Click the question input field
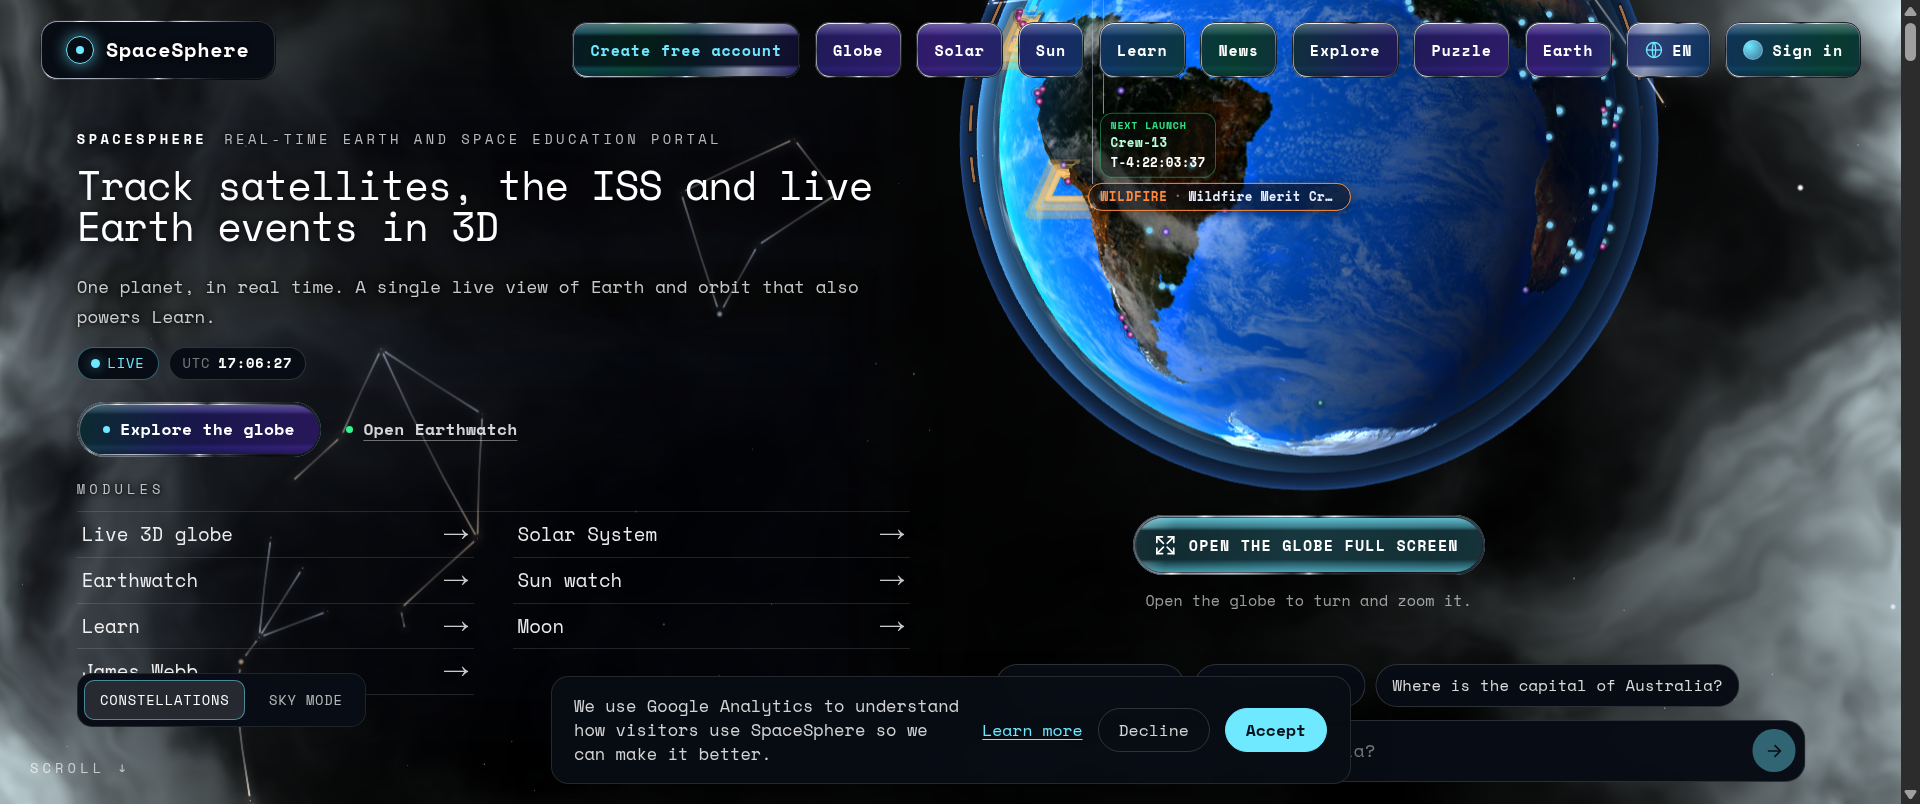The height and width of the screenshot is (804, 1920). click(x=1545, y=751)
